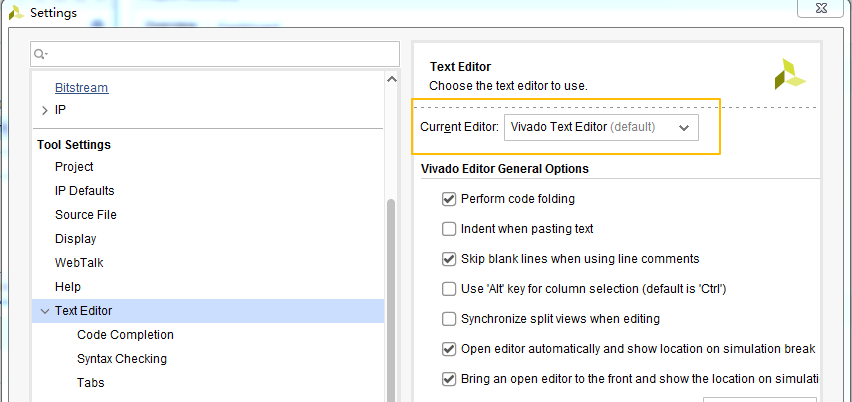Select the Help settings entry

pos(68,287)
